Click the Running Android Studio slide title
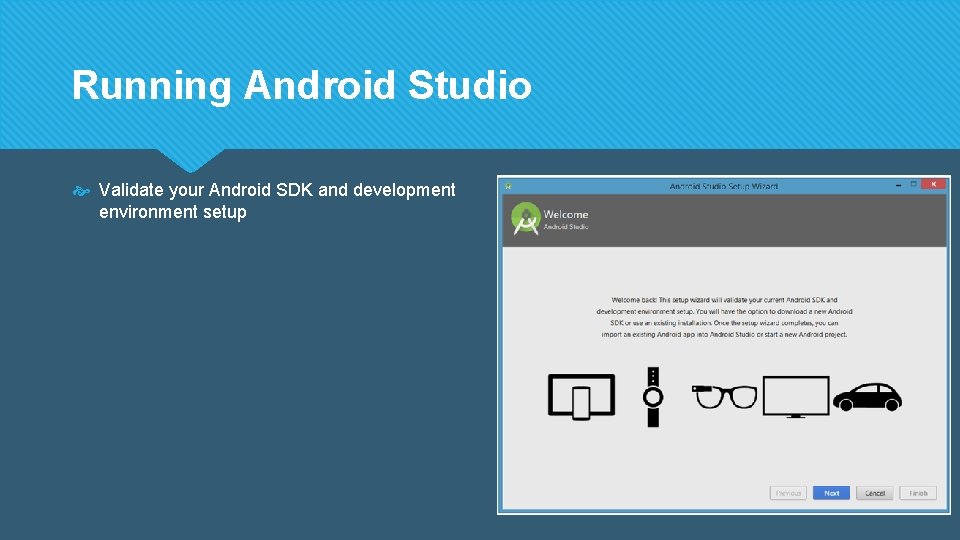960x540 pixels. (302, 85)
